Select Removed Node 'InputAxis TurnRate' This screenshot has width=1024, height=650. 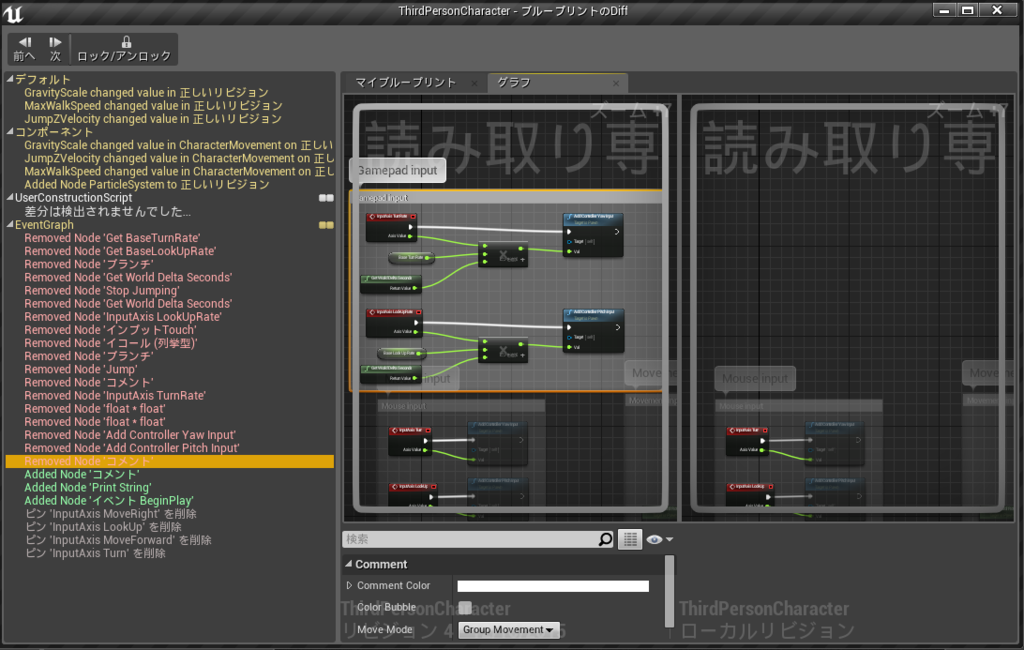coord(115,395)
